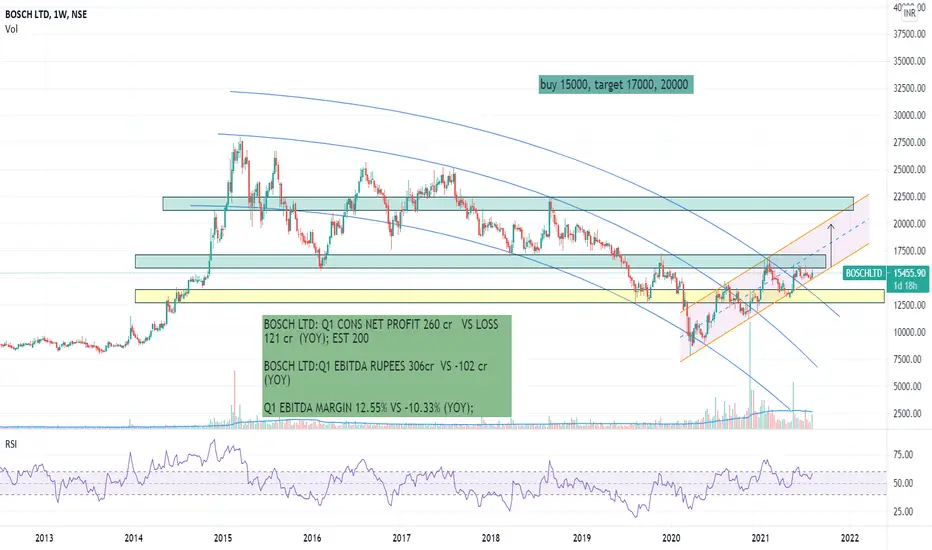Click the 2015 label on the time axis
The width and height of the screenshot is (932, 550).
point(223,538)
